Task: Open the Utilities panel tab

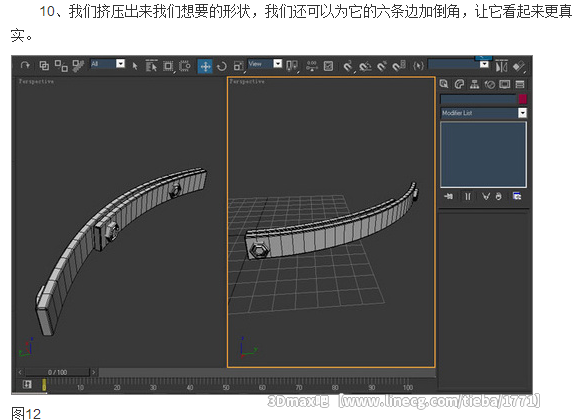Action: 520,84
